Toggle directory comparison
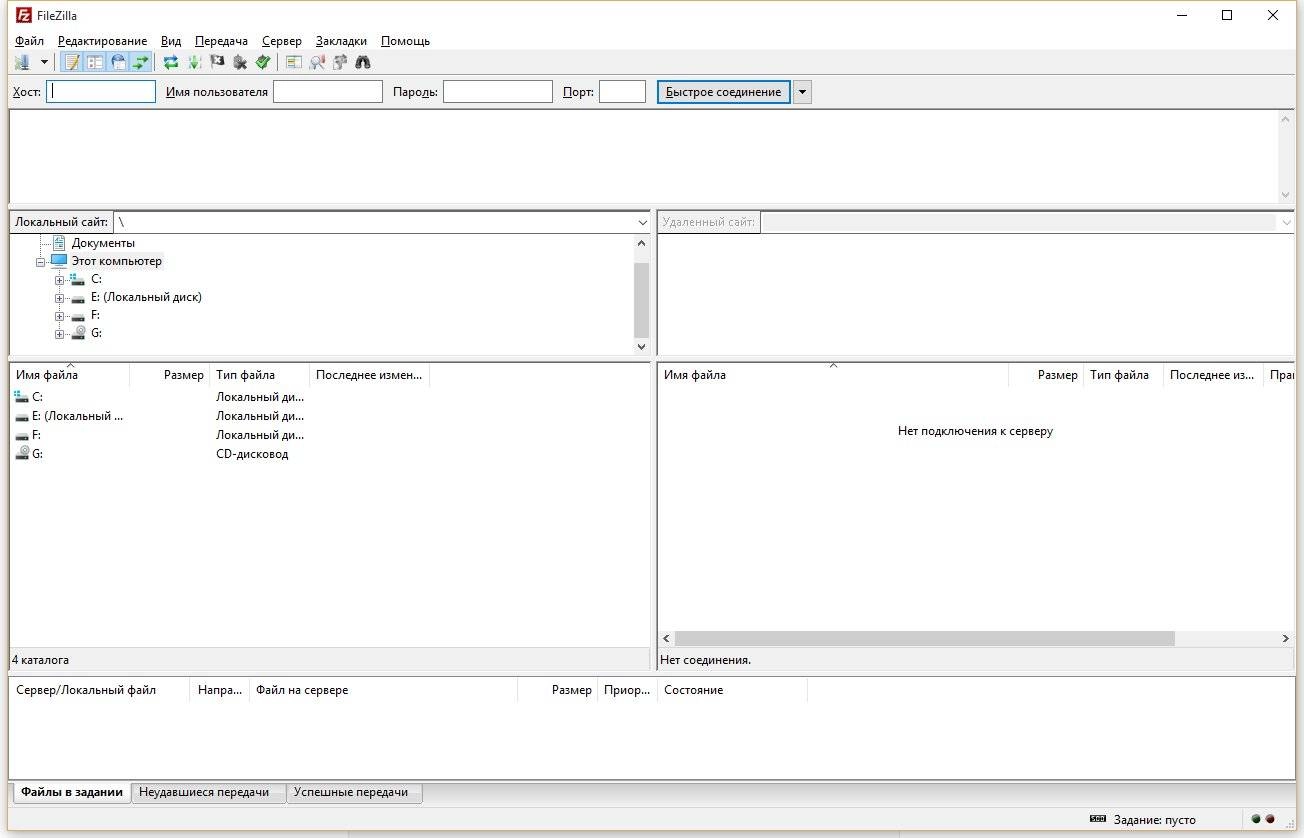 point(317,62)
